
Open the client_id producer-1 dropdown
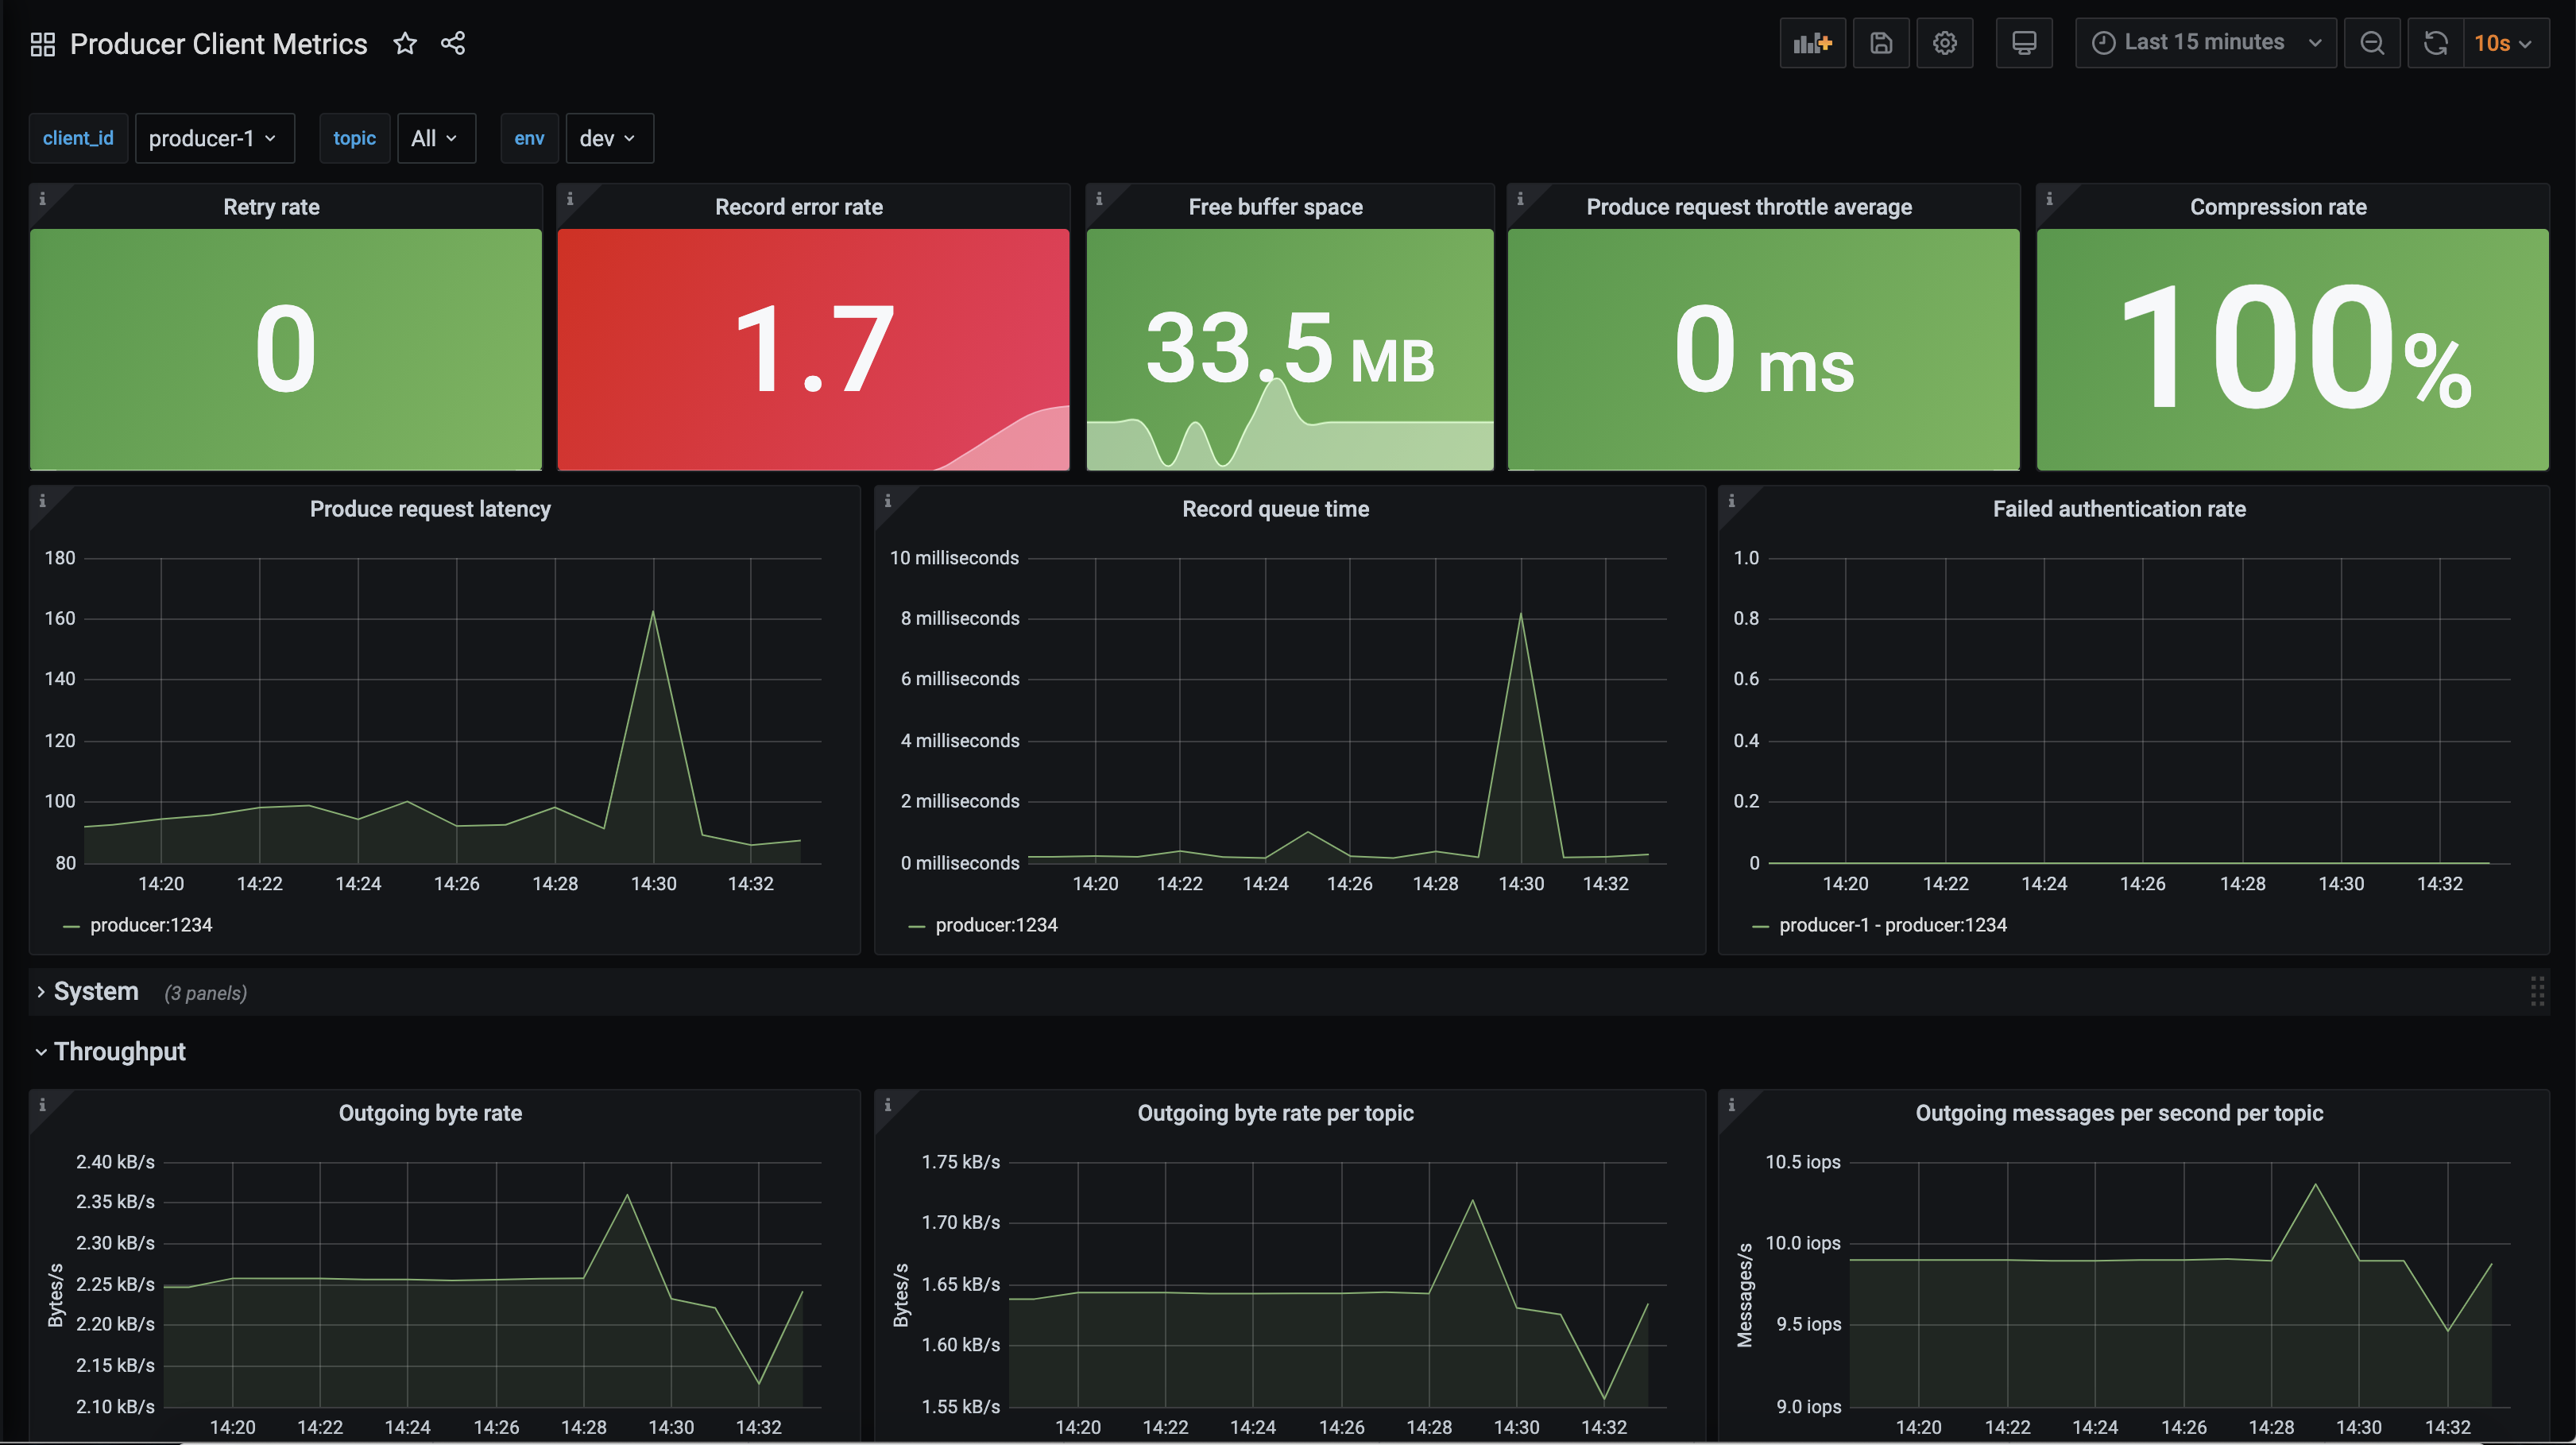[x=213, y=138]
